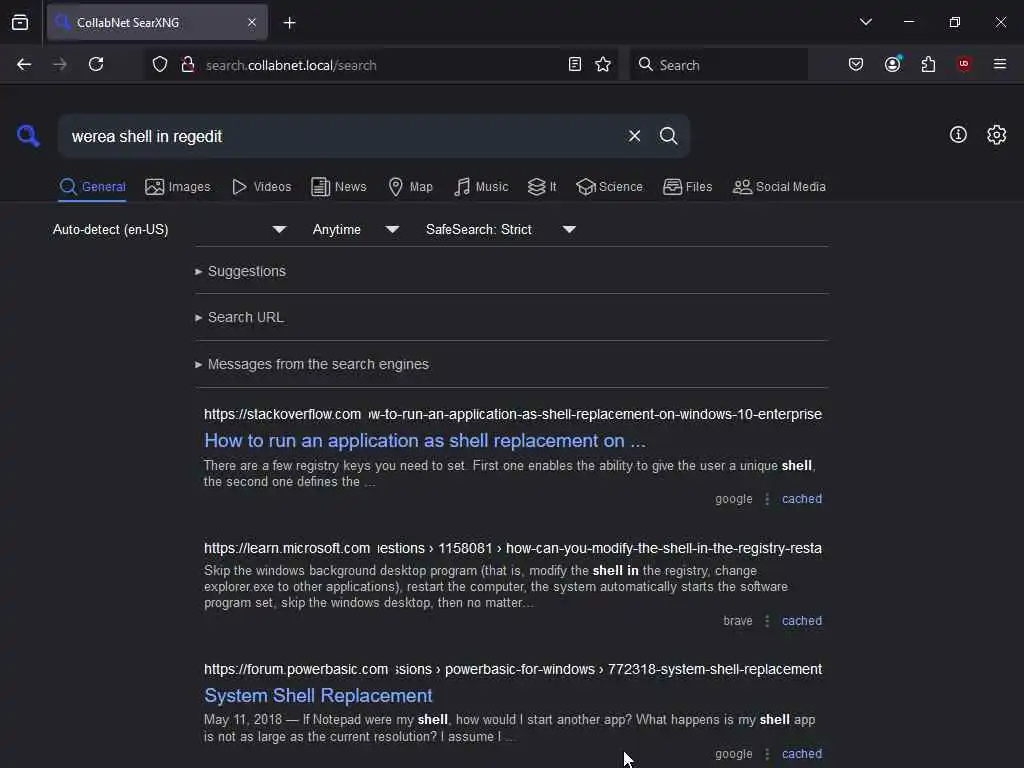Focus the browser address bar

[x=382, y=65]
